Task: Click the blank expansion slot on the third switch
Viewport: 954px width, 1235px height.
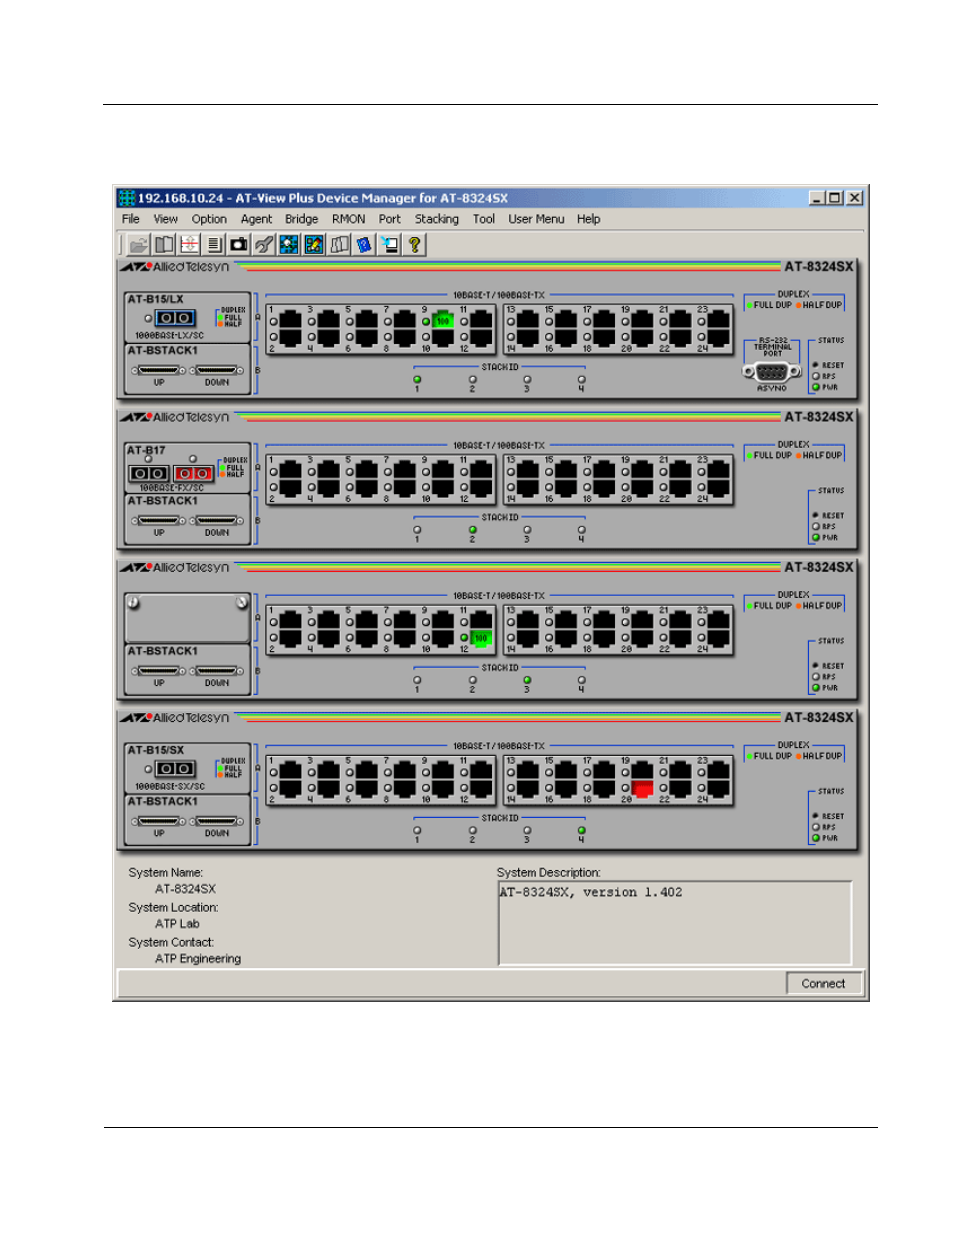Action: coord(187,619)
